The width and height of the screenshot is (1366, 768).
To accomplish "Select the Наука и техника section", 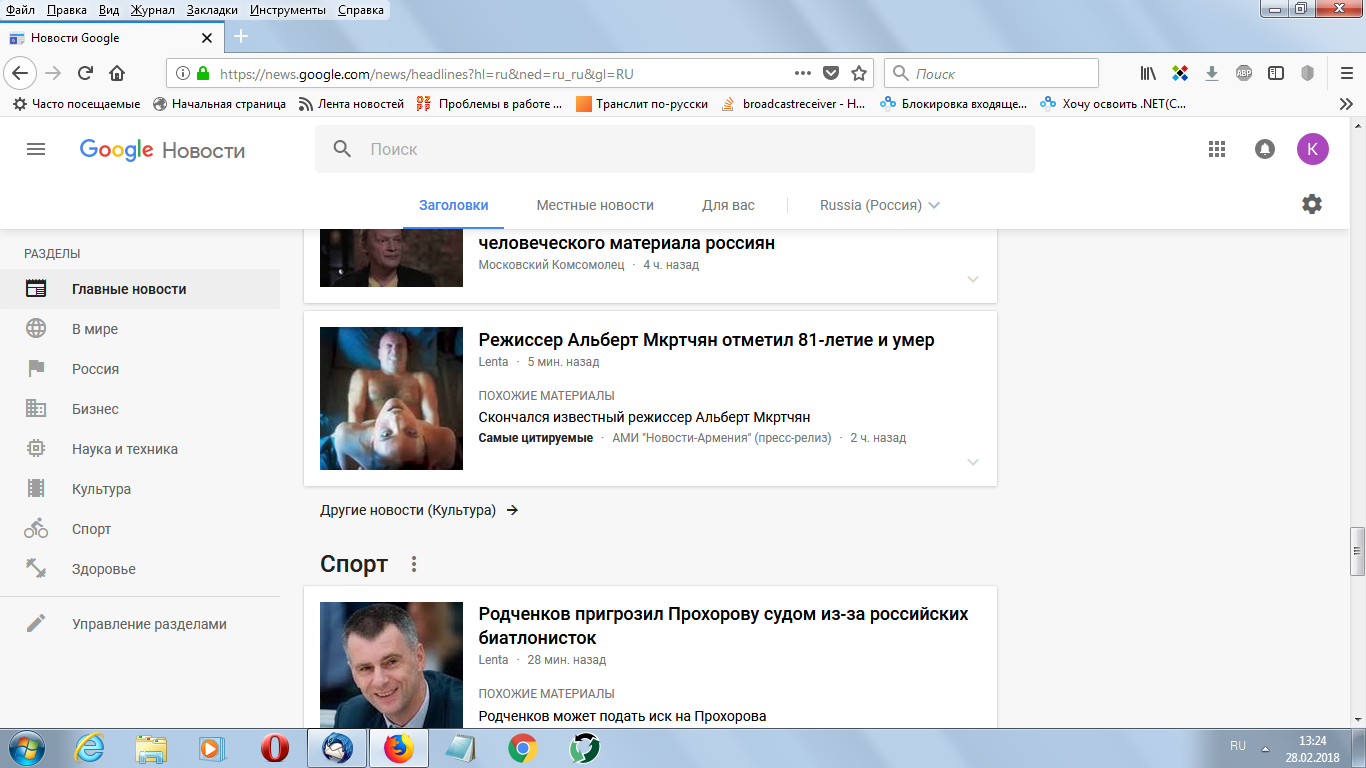I will tap(125, 449).
